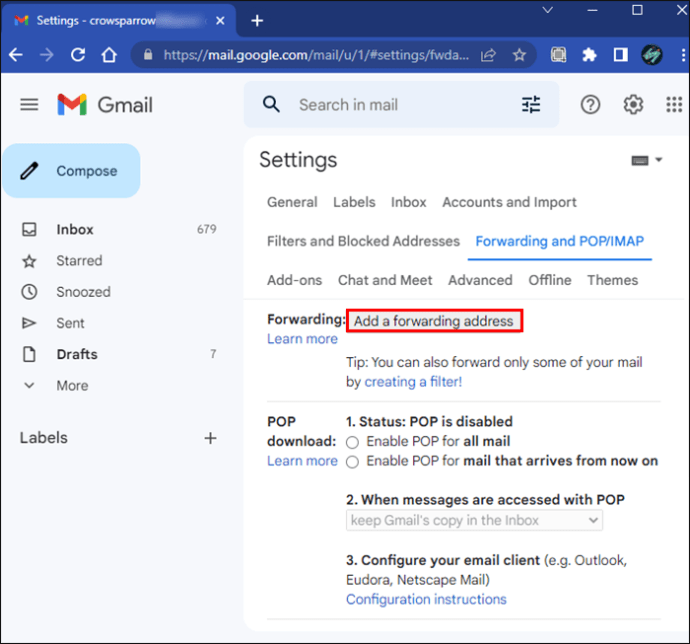Open the Google apps grid icon

tap(674, 105)
